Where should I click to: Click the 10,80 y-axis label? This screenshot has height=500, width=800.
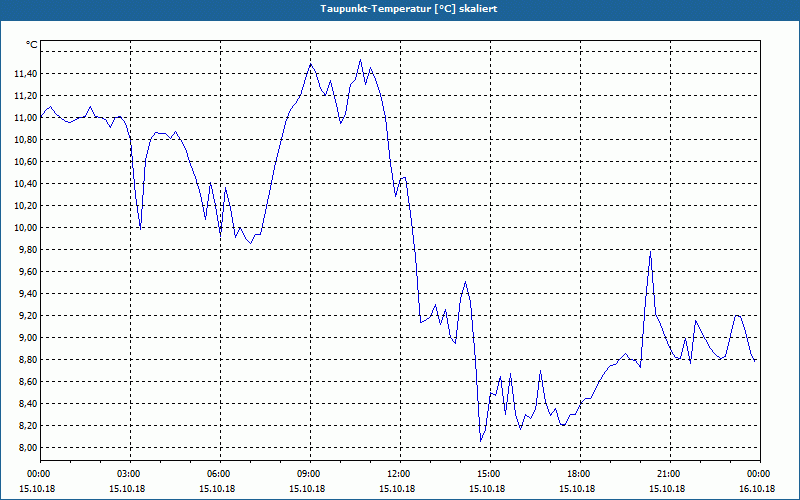click(x=26, y=140)
